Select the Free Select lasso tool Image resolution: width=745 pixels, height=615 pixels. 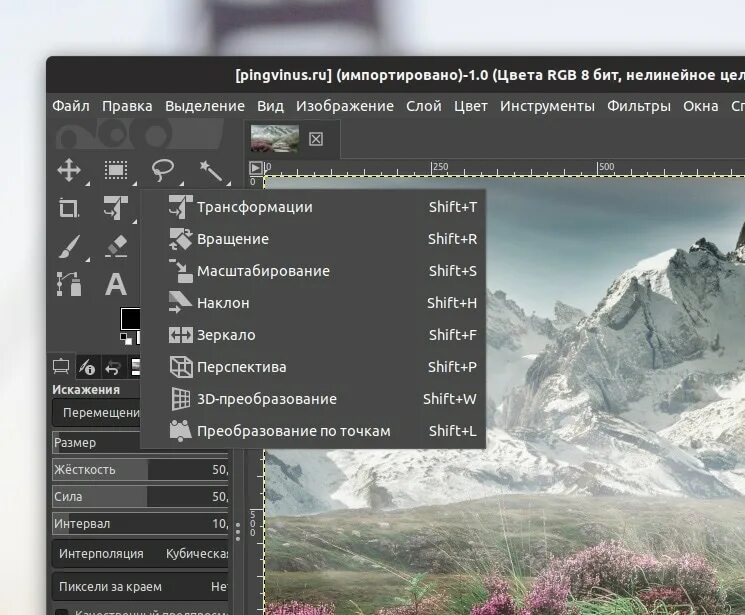[x=162, y=170]
